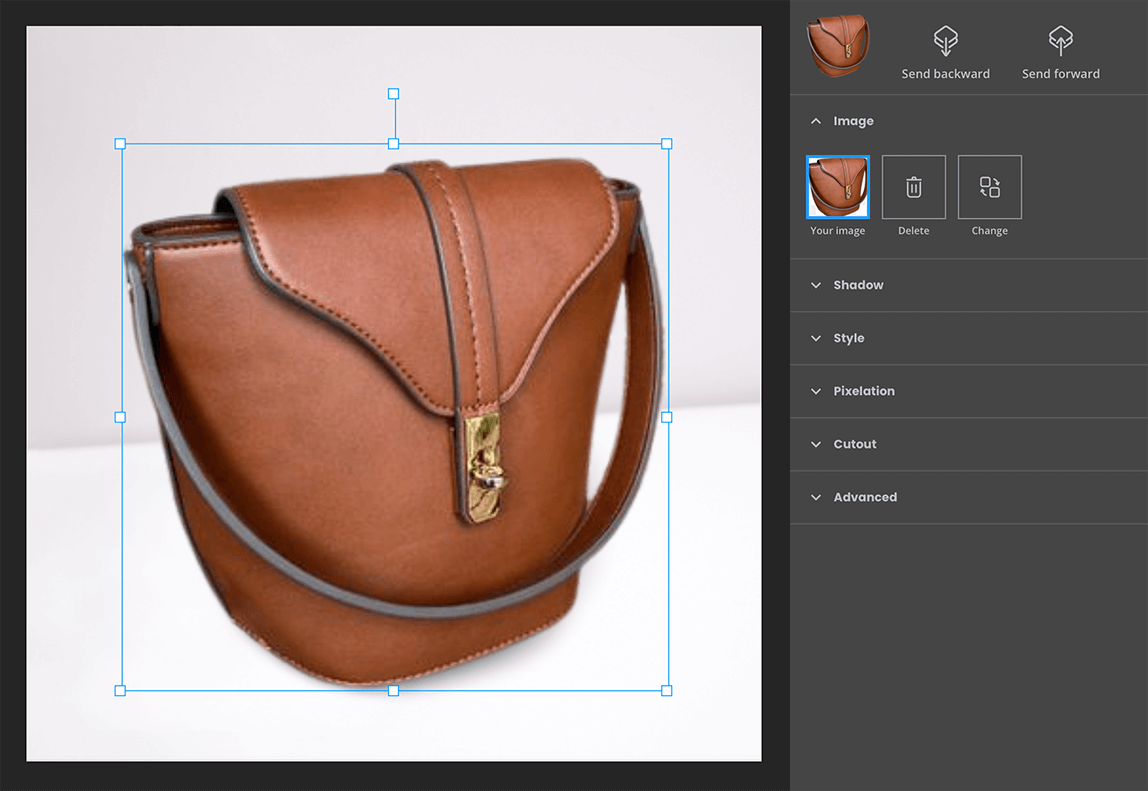Click the top-center edge resize handle
1148x791 pixels.
pos(393,144)
